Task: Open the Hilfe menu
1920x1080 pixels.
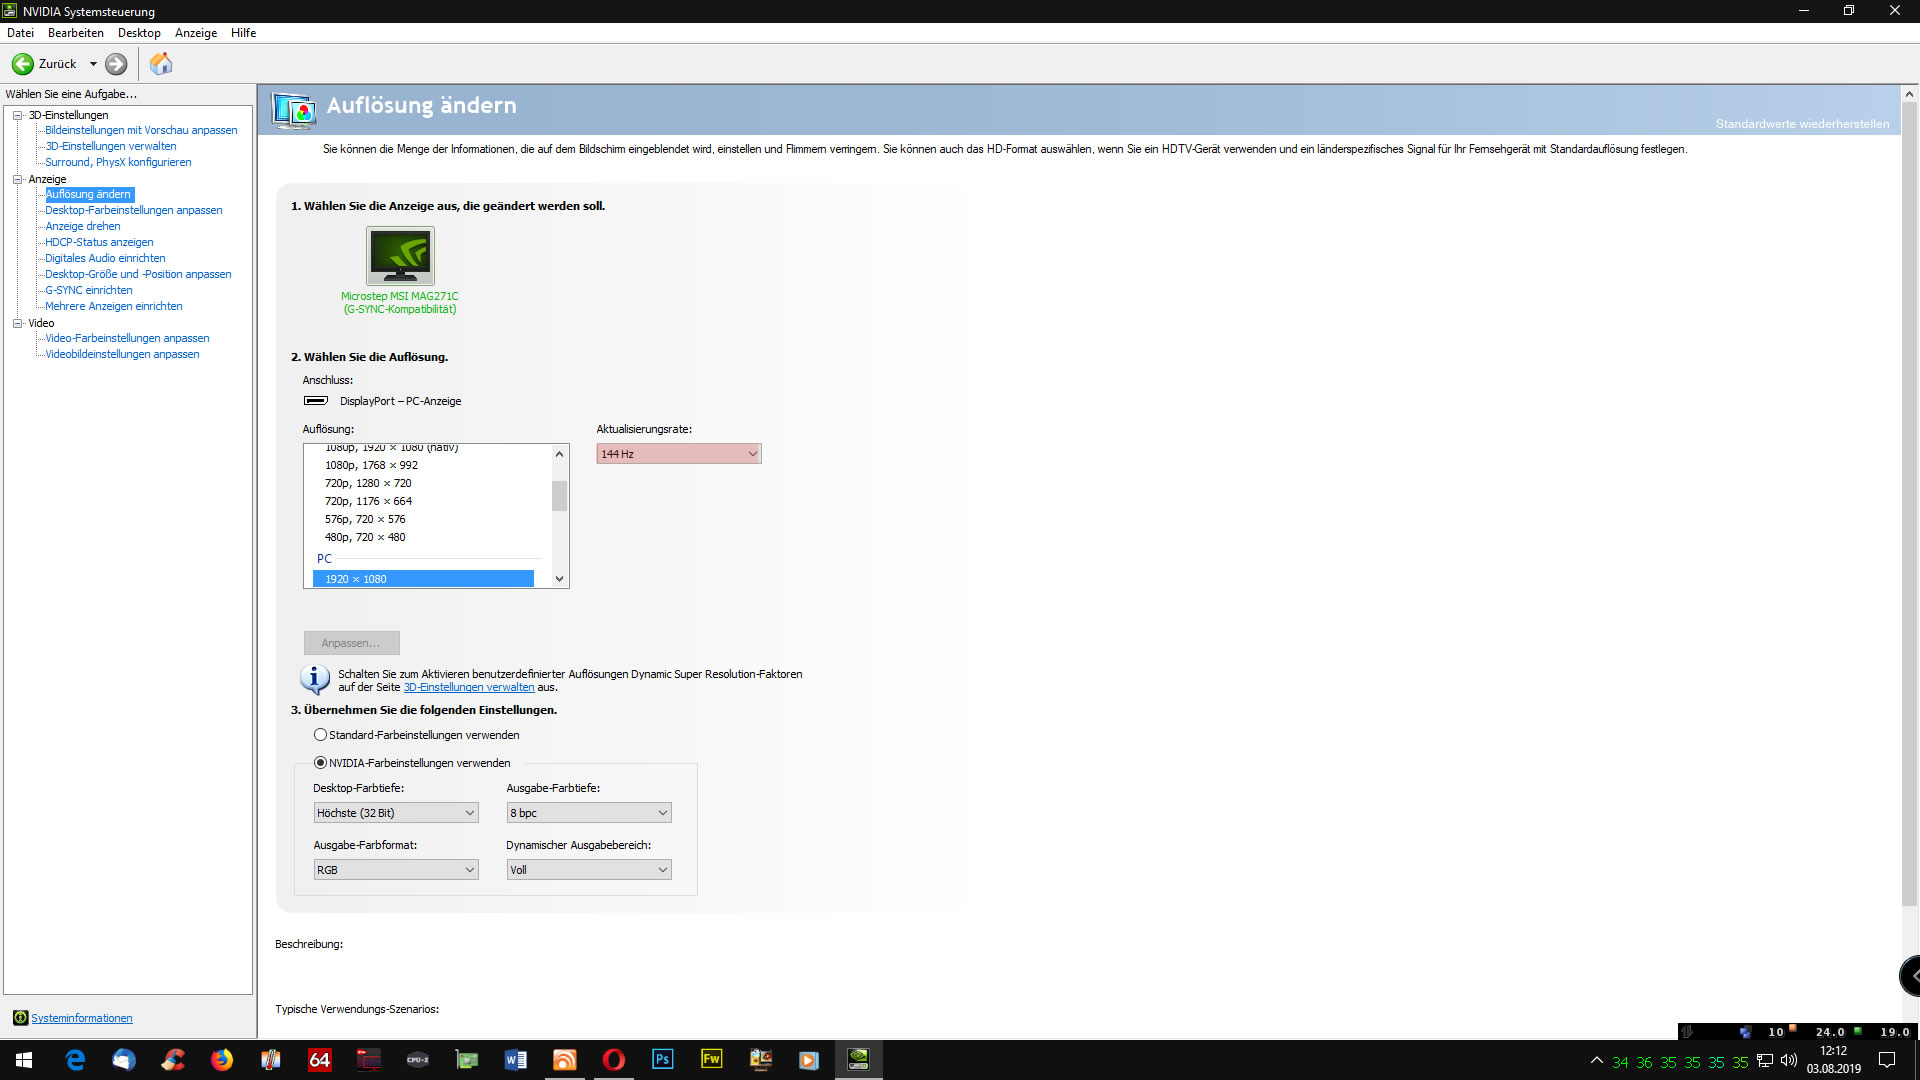Action: tap(243, 33)
